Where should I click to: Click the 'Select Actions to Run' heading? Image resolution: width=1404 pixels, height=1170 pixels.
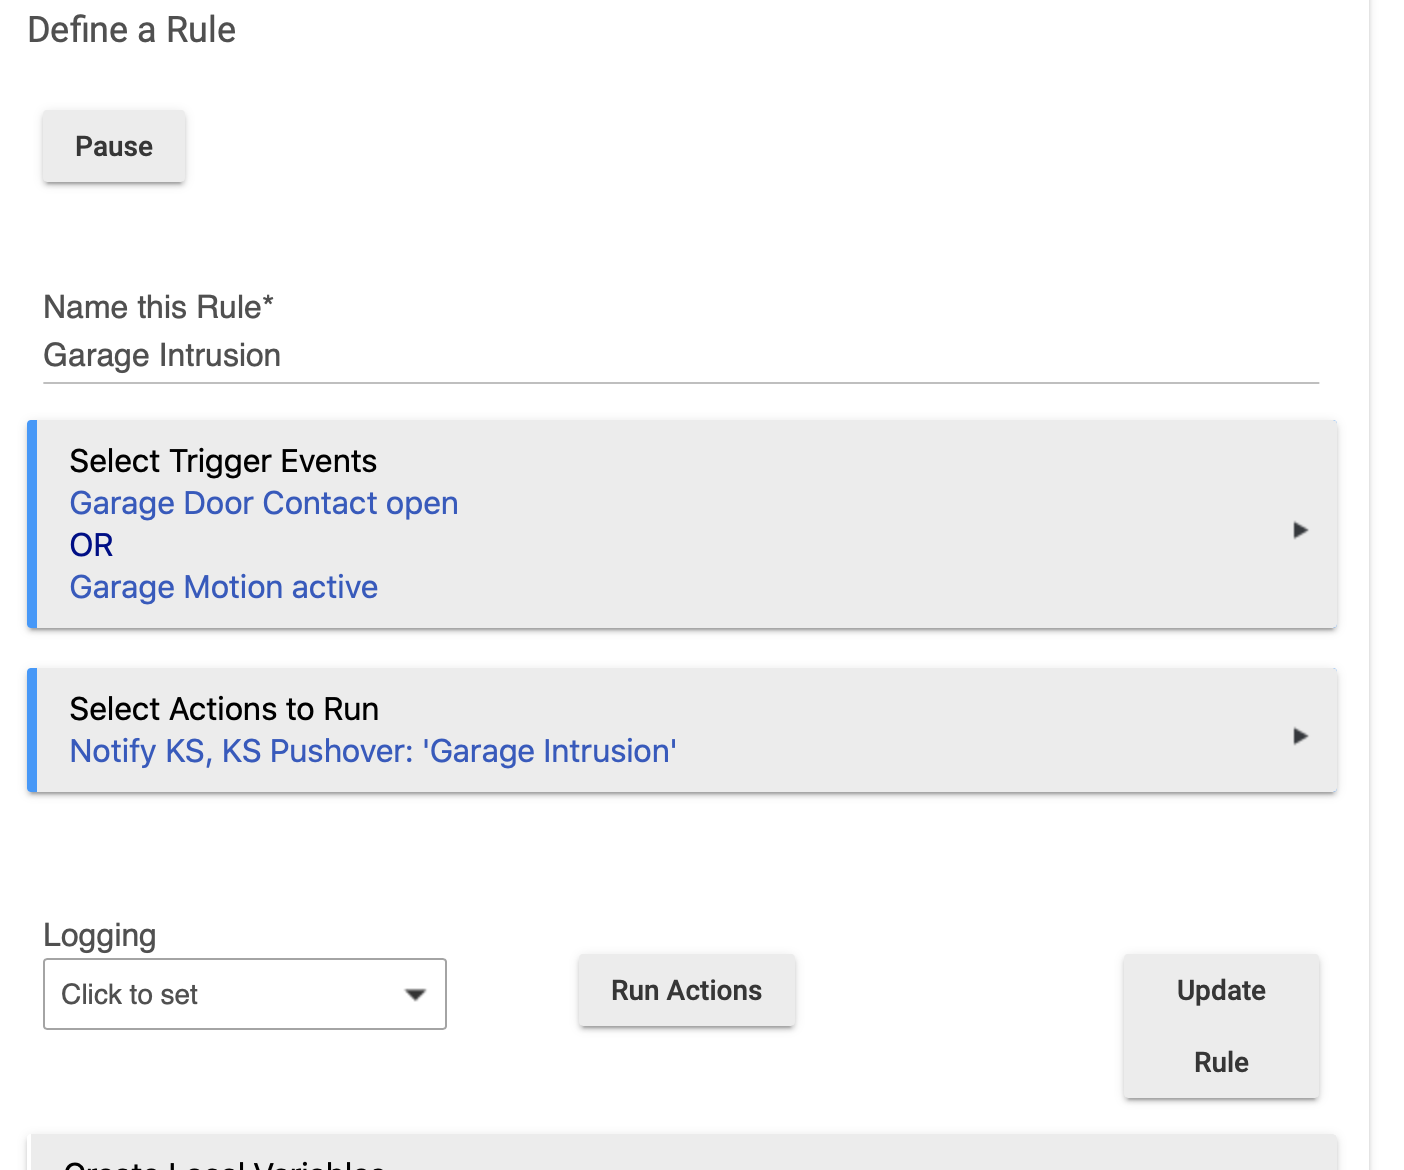pos(224,709)
